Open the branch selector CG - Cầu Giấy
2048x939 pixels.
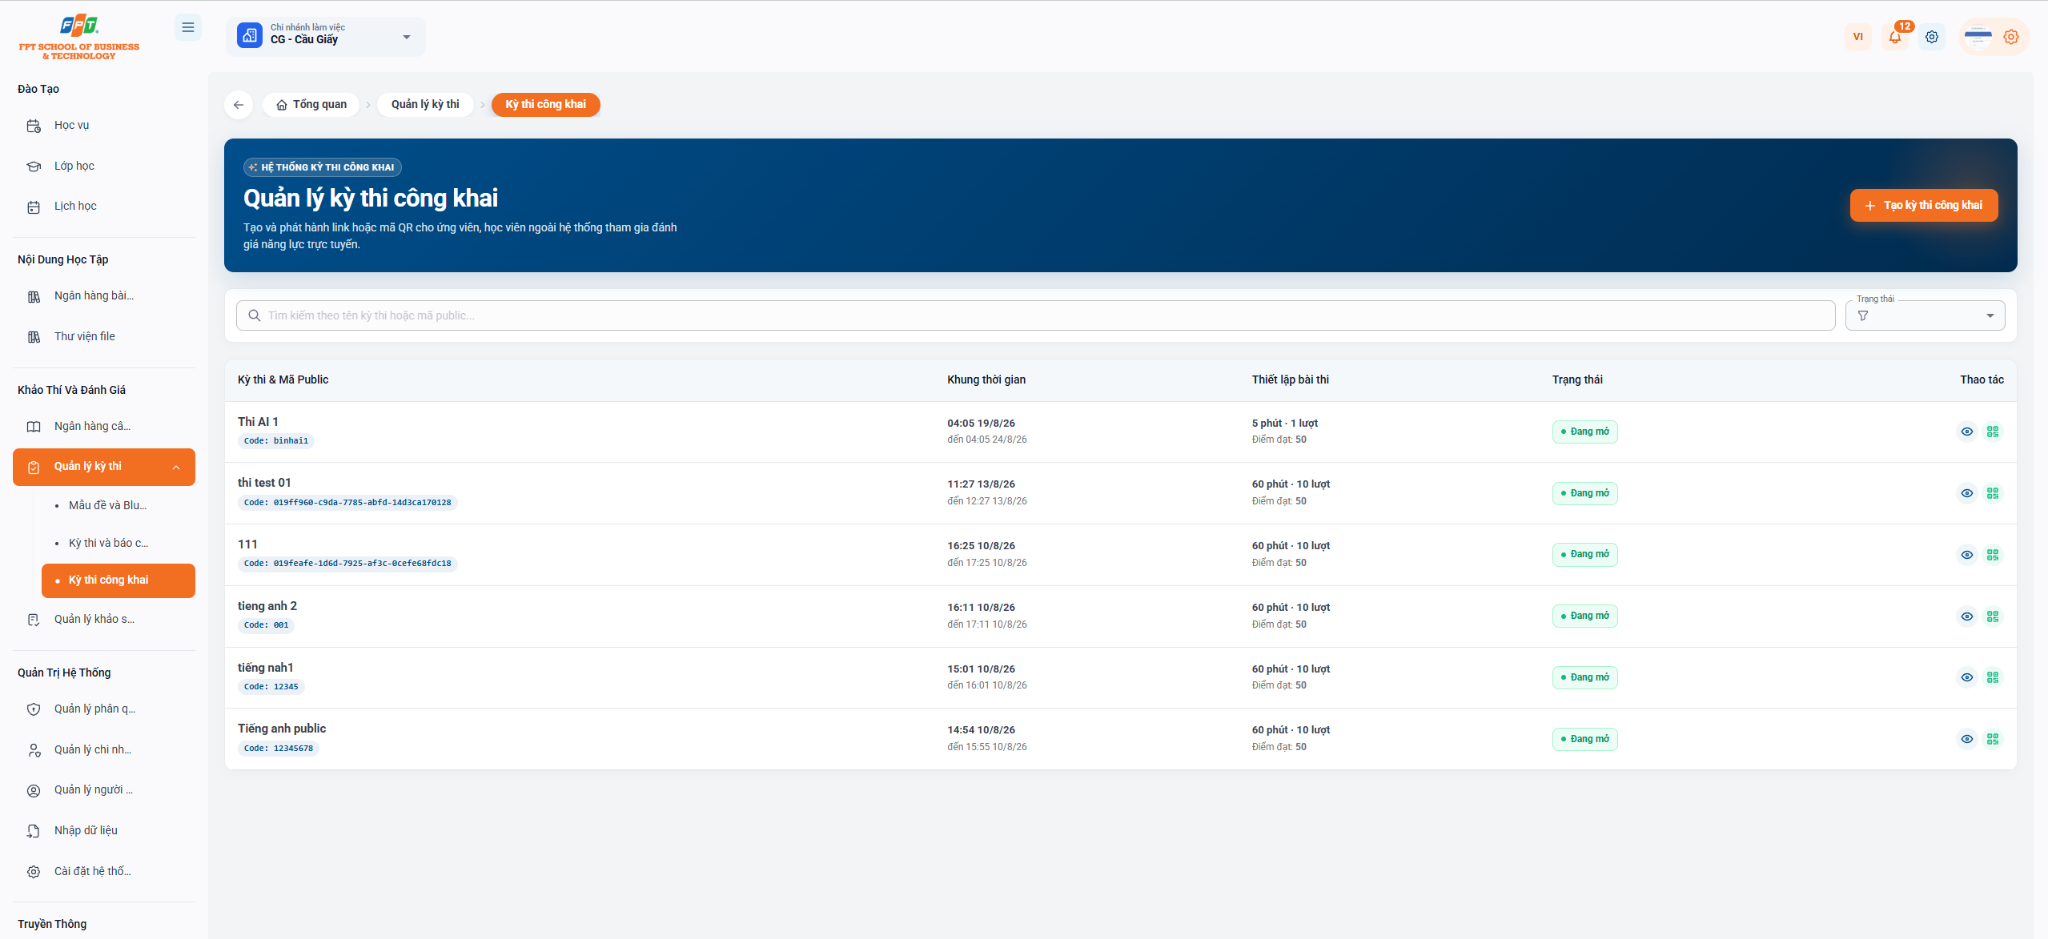tap(326, 36)
